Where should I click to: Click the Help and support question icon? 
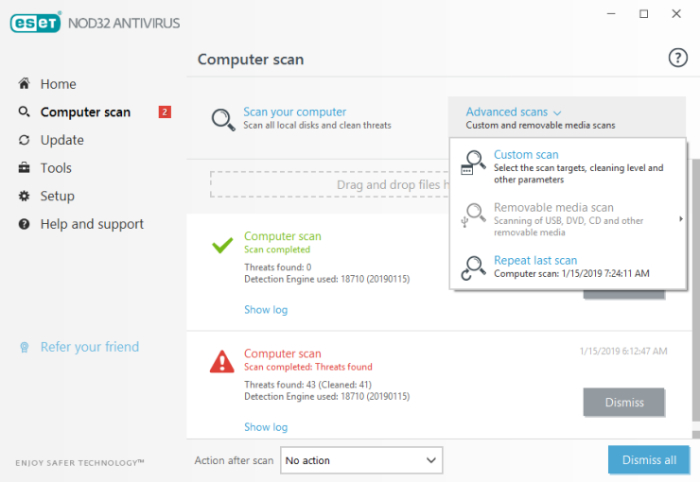coord(24,224)
